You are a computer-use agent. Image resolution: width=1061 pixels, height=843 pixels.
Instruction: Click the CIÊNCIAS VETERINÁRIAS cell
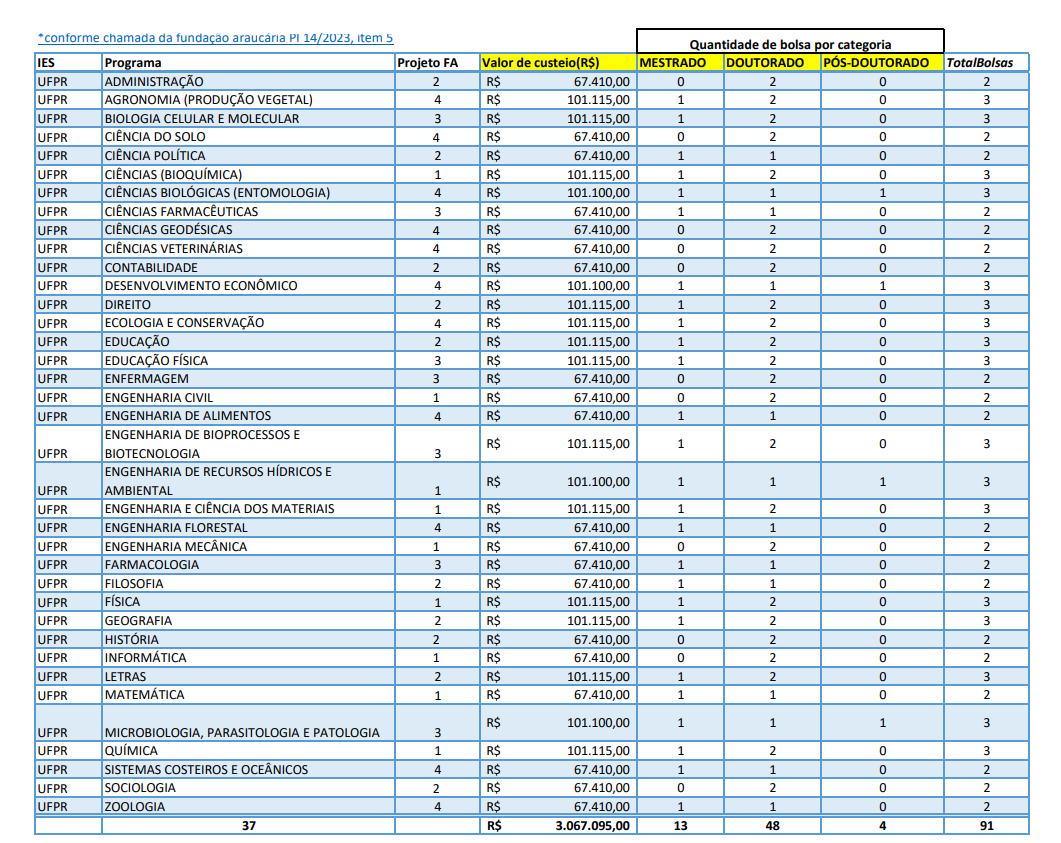(248, 248)
